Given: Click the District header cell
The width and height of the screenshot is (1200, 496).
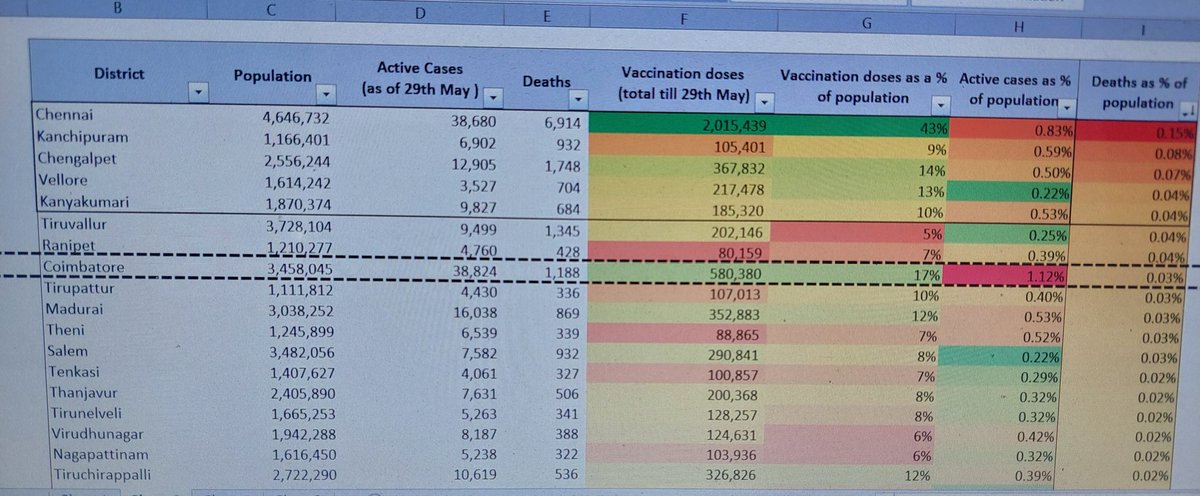Looking at the screenshot, I should pyautogui.click(x=119, y=72).
